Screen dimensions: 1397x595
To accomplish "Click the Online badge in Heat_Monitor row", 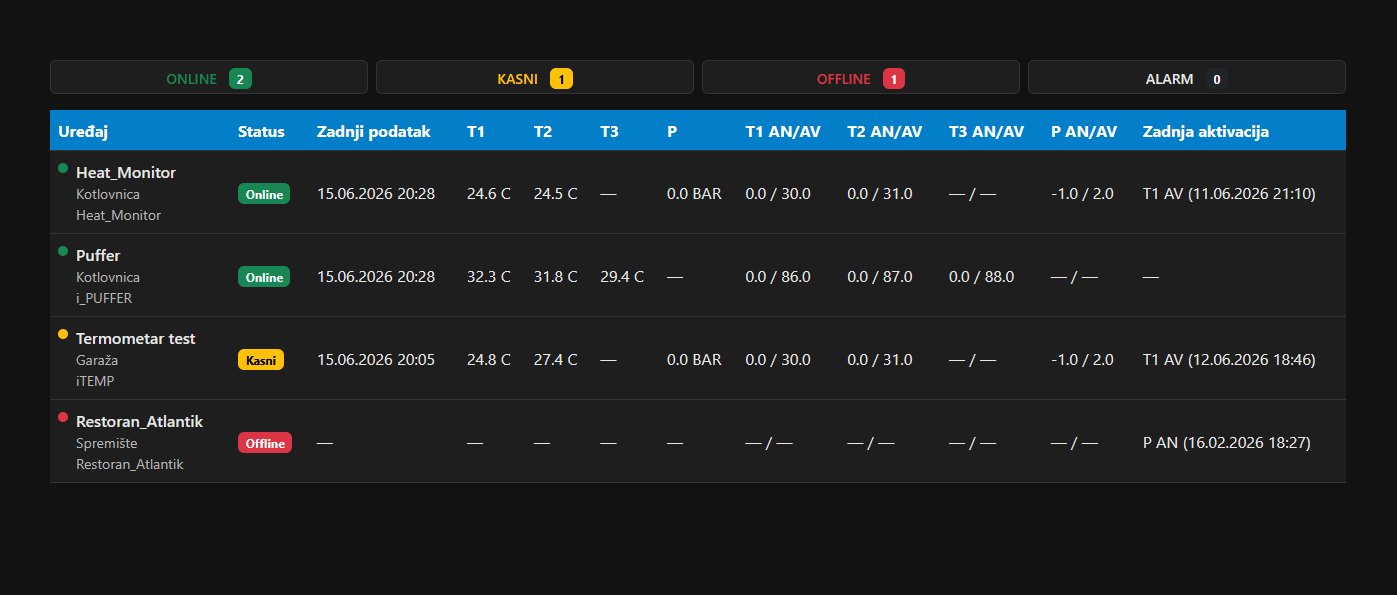I will (x=264, y=194).
